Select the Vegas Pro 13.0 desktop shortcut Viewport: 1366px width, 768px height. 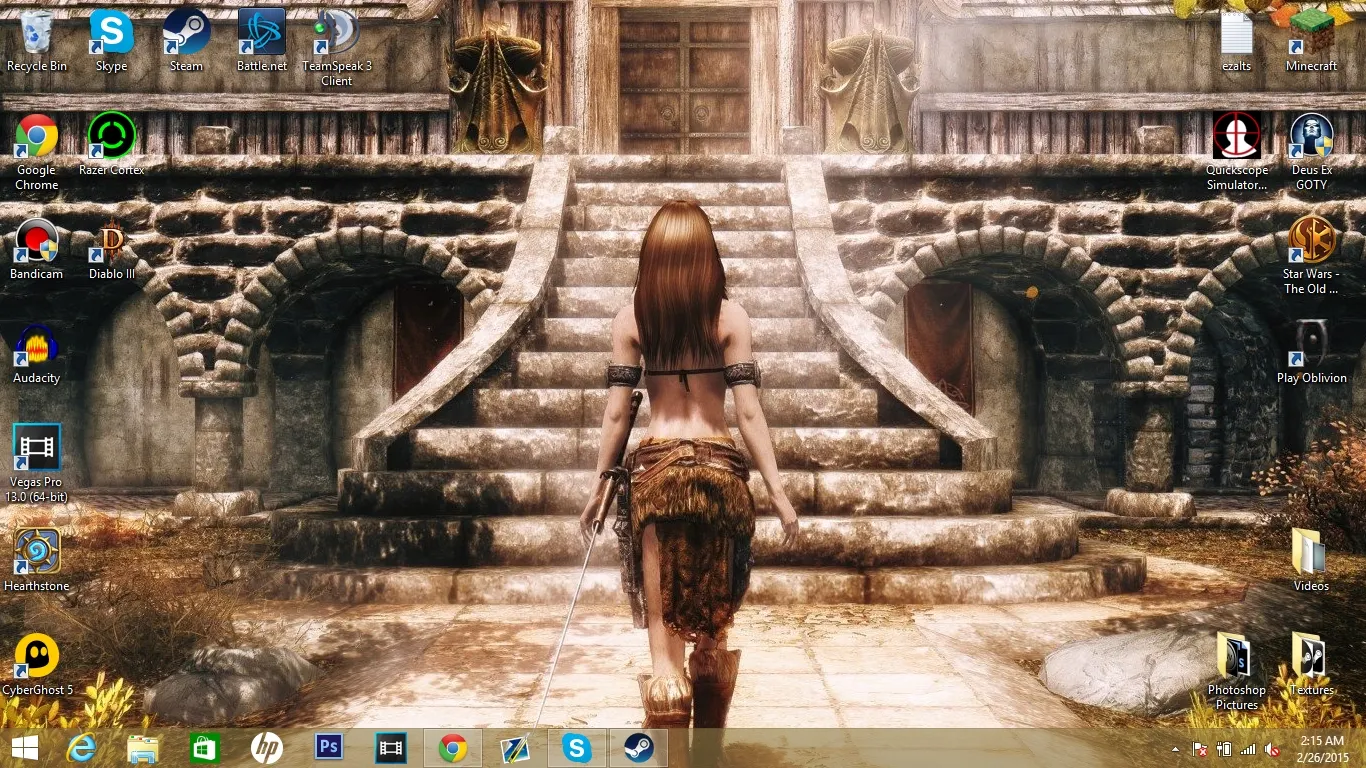click(37, 464)
